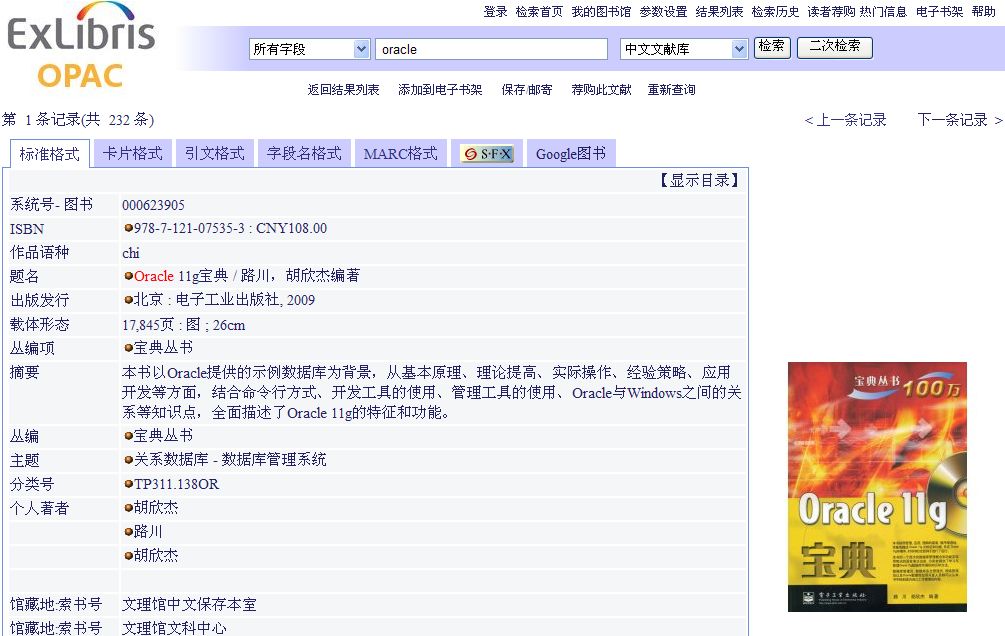Image resolution: width=1005 pixels, height=636 pixels.
Task: Switch to the MARC格式 tab
Action: pos(401,153)
